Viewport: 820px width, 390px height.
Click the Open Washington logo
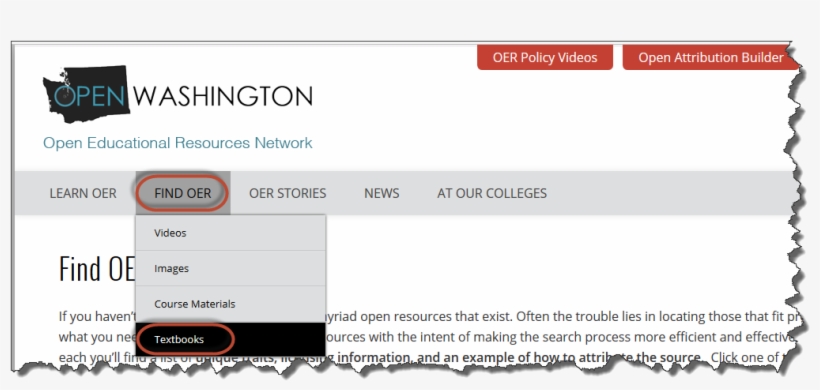pyautogui.click(x=178, y=95)
